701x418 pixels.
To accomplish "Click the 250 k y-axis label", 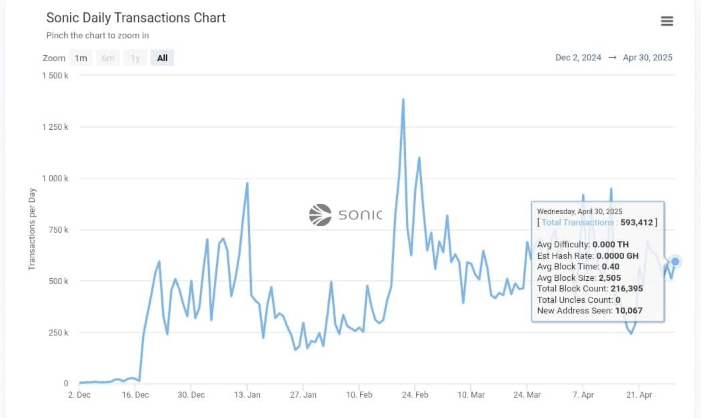I will pos(58,333).
